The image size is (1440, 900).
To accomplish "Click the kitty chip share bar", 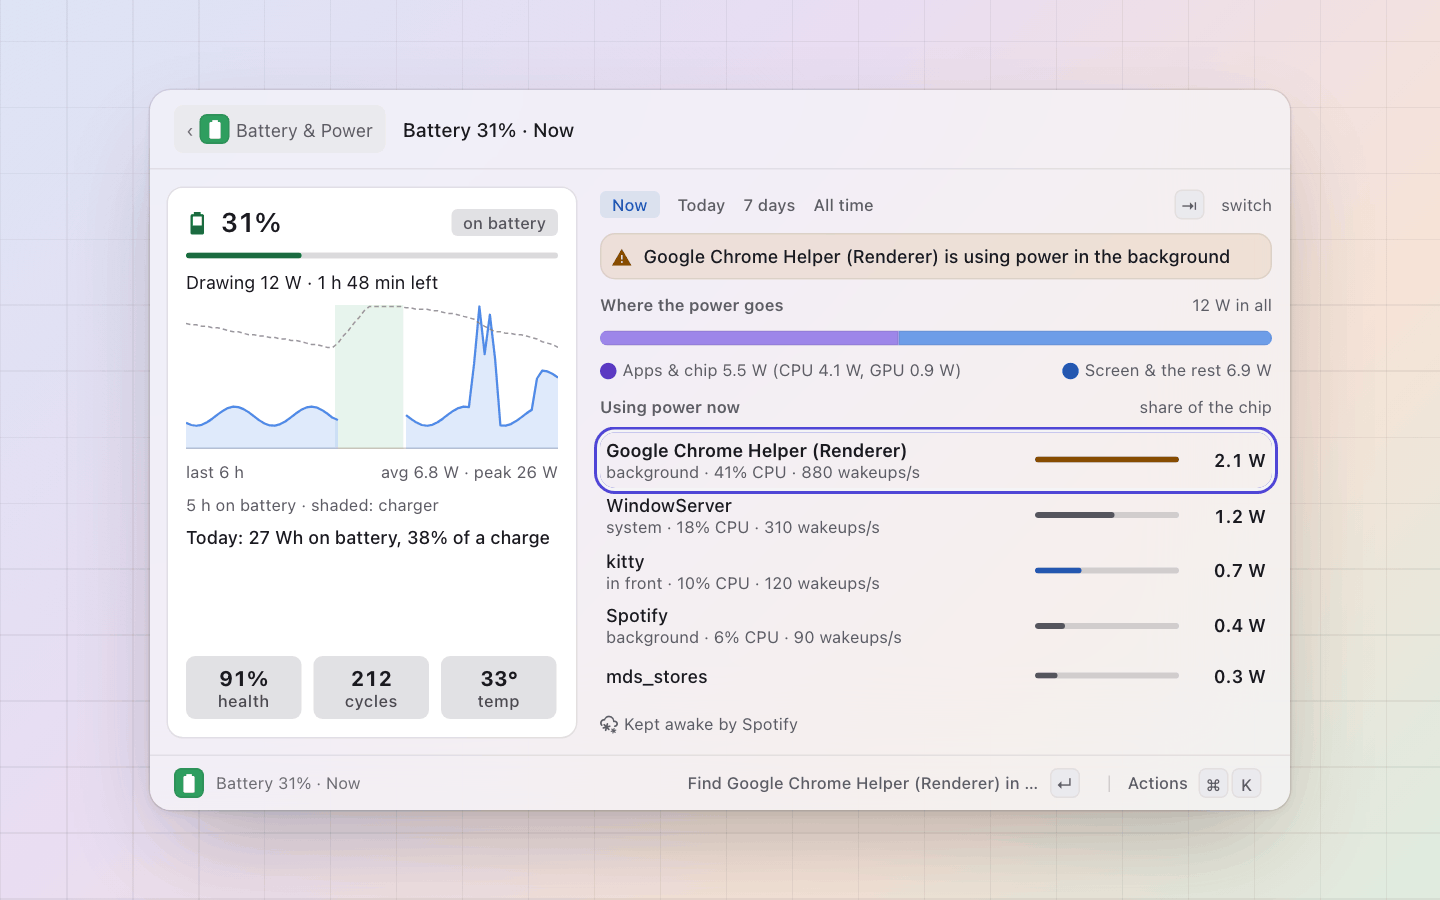I will click(1107, 571).
